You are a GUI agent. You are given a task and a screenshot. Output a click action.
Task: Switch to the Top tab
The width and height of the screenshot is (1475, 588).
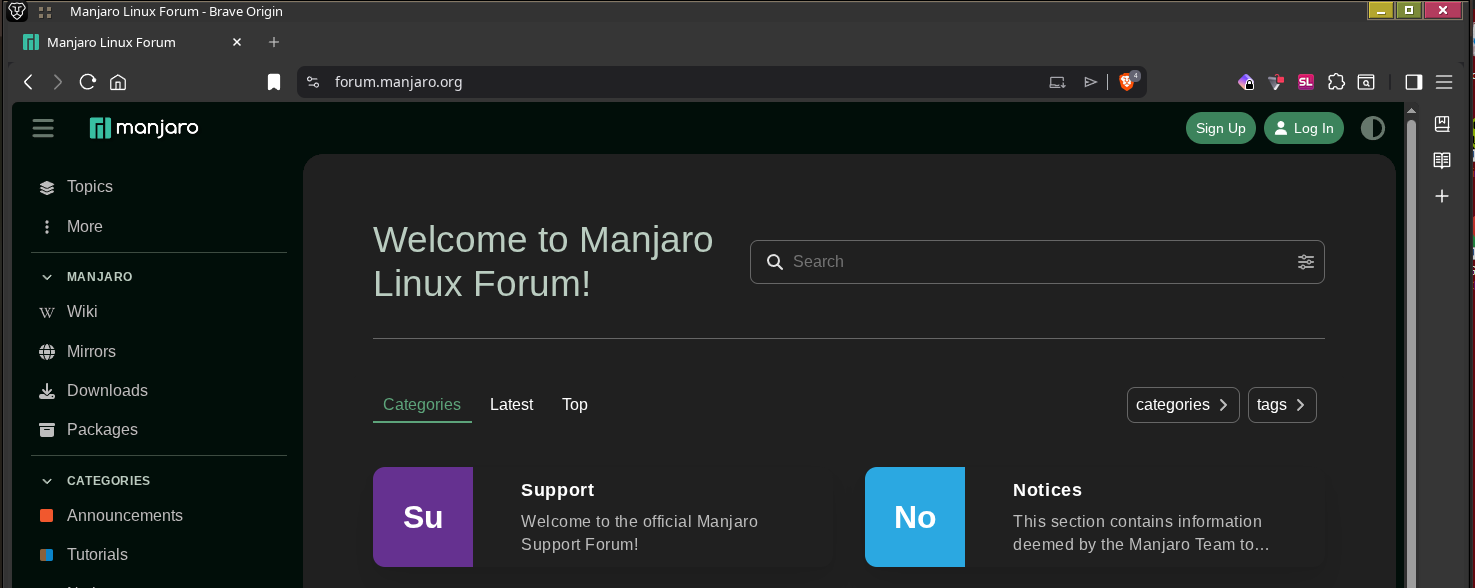(575, 405)
